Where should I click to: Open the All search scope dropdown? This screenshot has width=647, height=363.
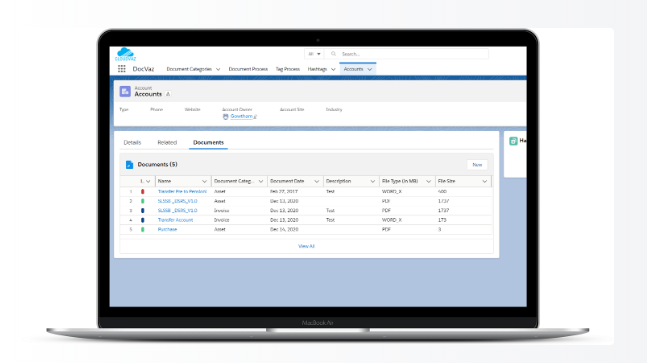pyautogui.click(x=314, y=54)
